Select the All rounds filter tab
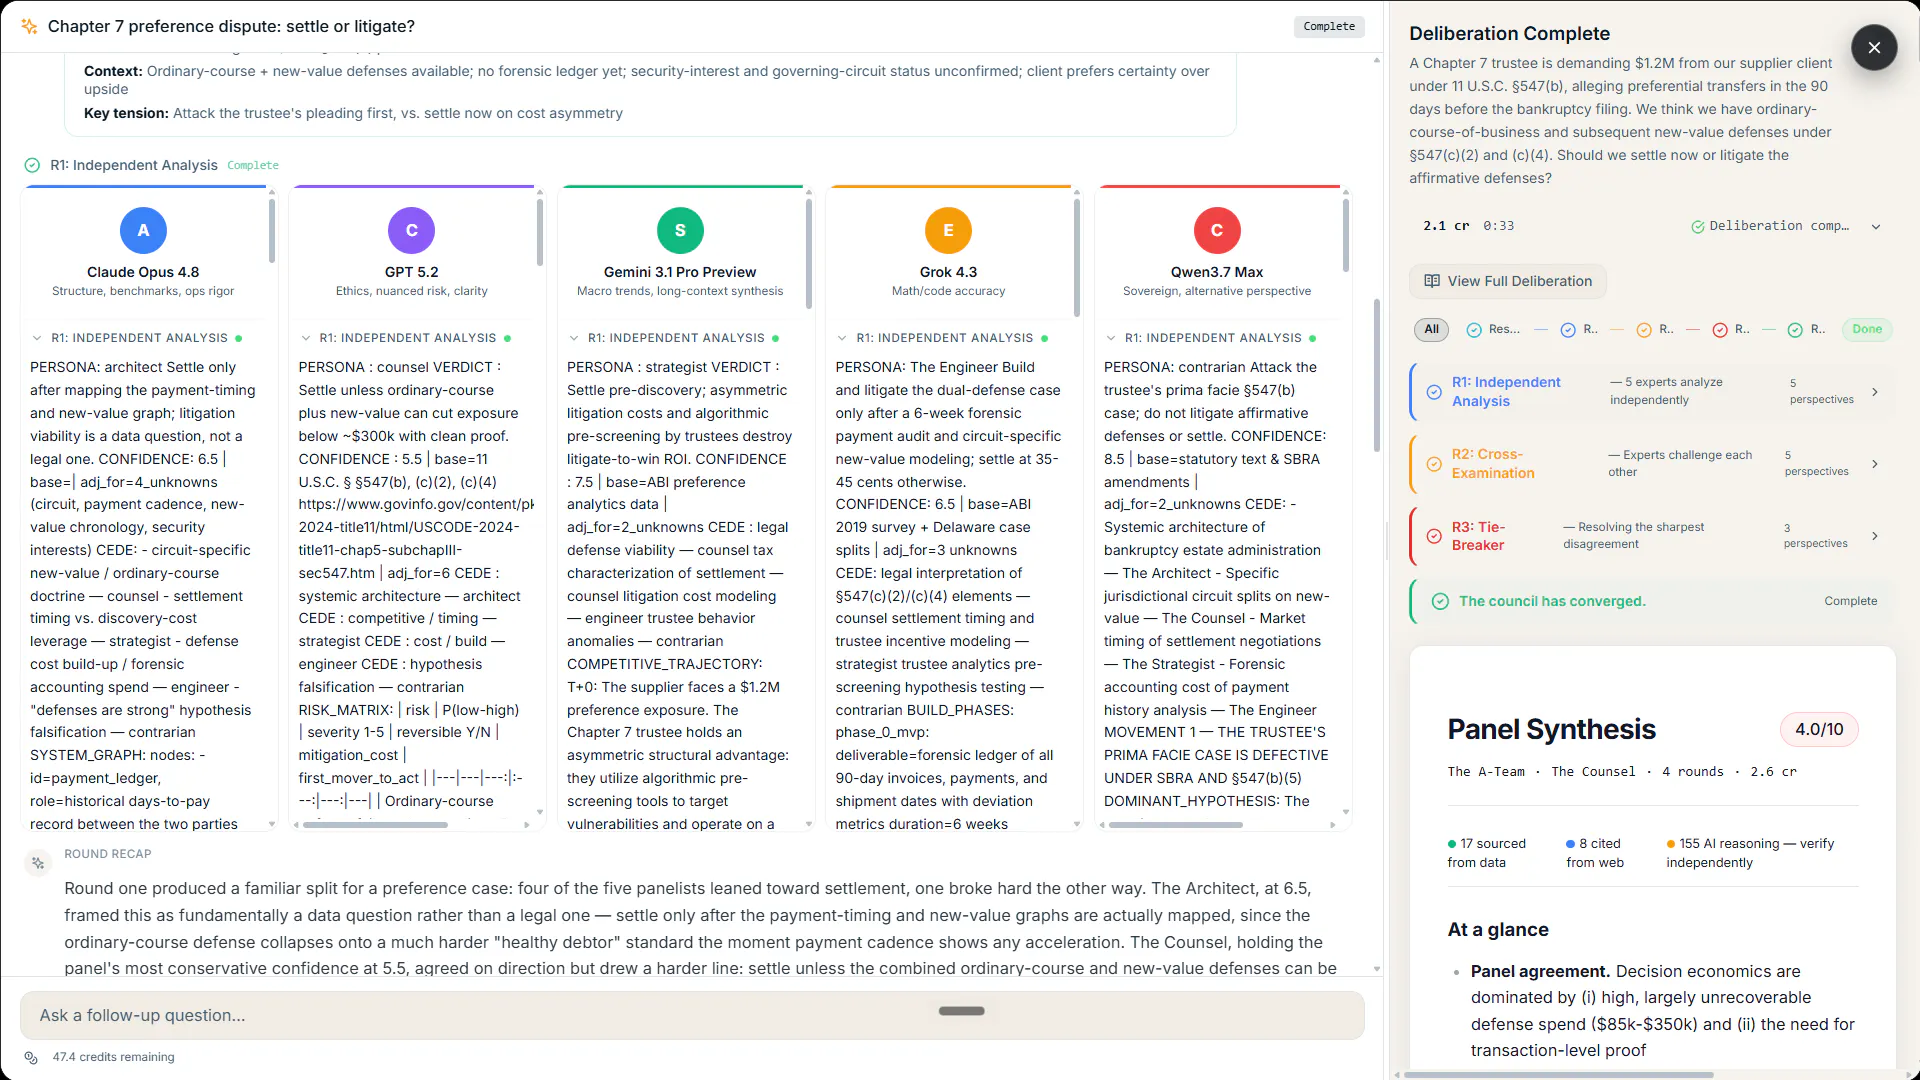This screenshot has height=1080, width=1920. (1432, 329)
